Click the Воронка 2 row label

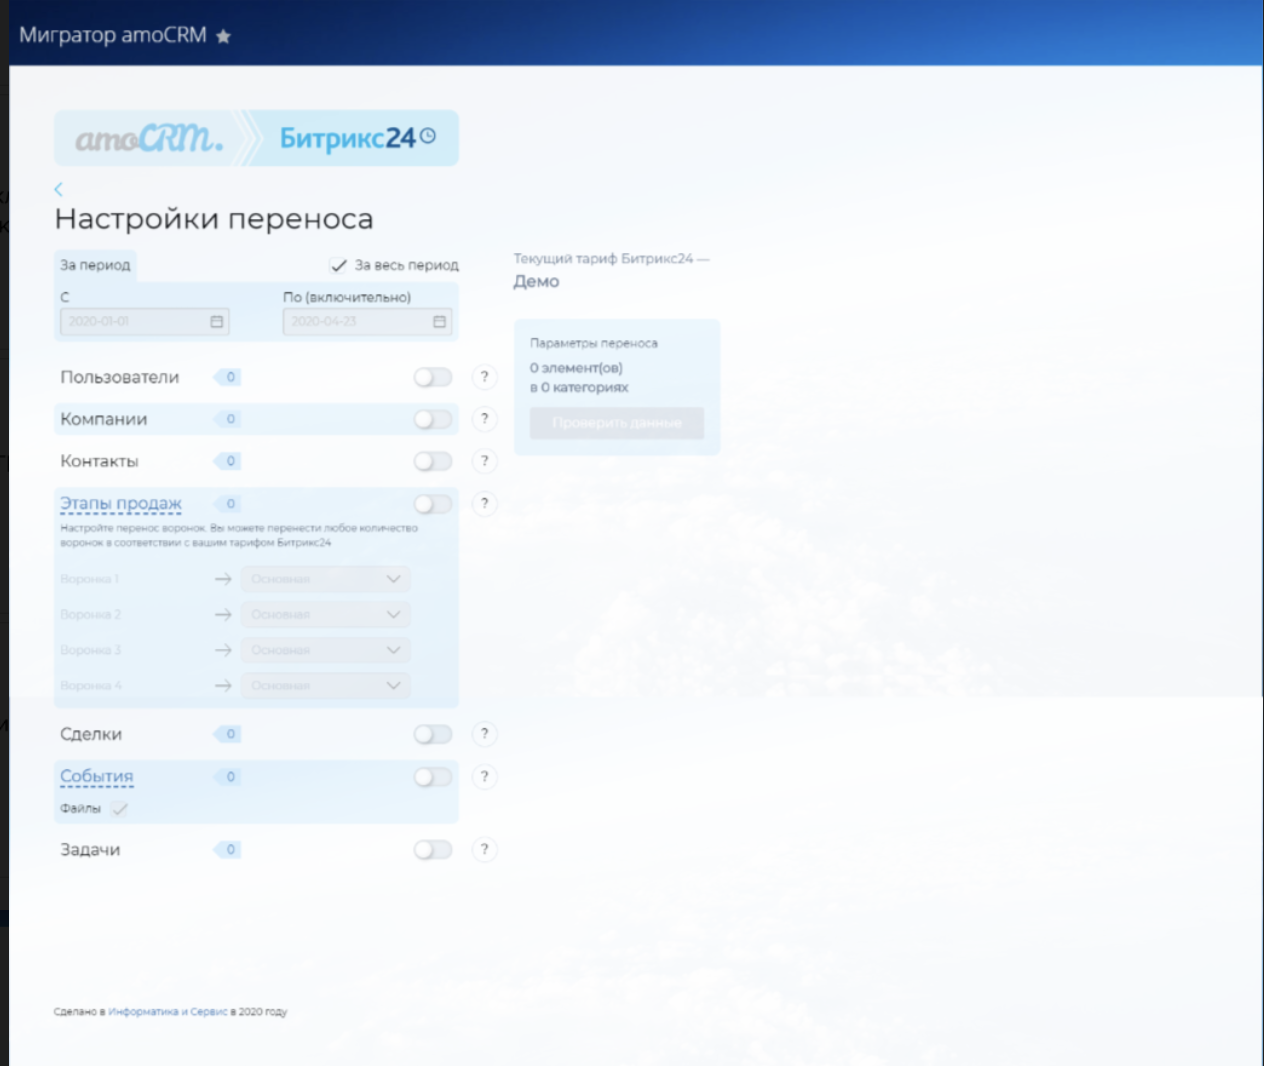click(x=91, y=615)
